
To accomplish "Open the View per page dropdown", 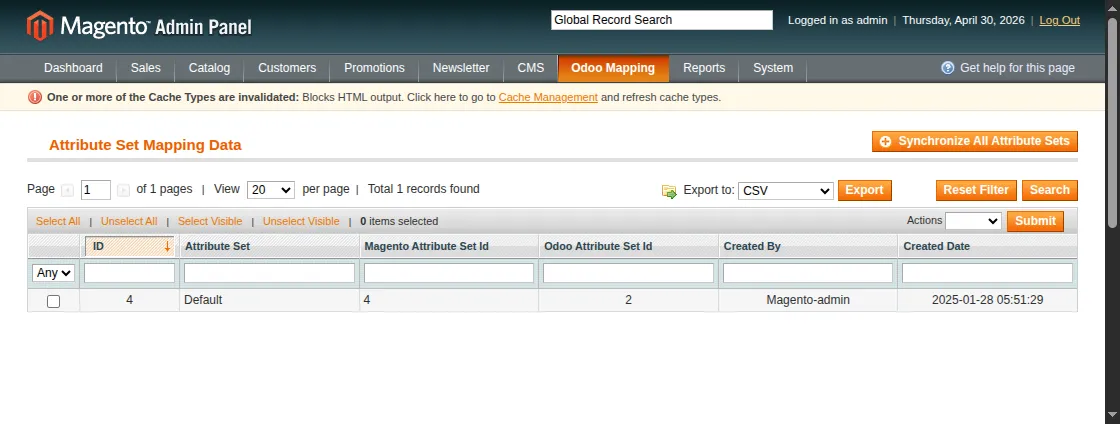I will coord(271,190).
